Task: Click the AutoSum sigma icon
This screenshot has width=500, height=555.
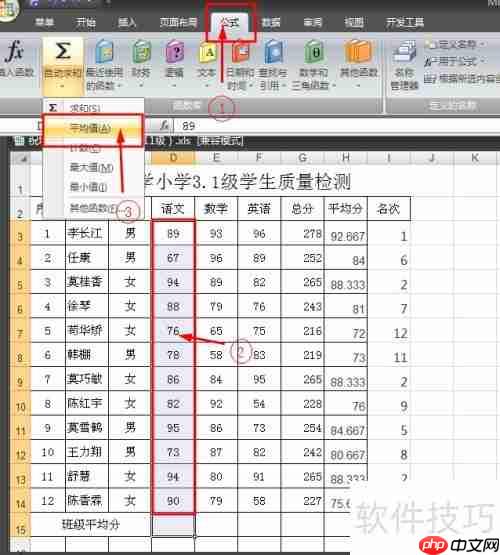Action: pyautogui.click(x=63, y=52)
